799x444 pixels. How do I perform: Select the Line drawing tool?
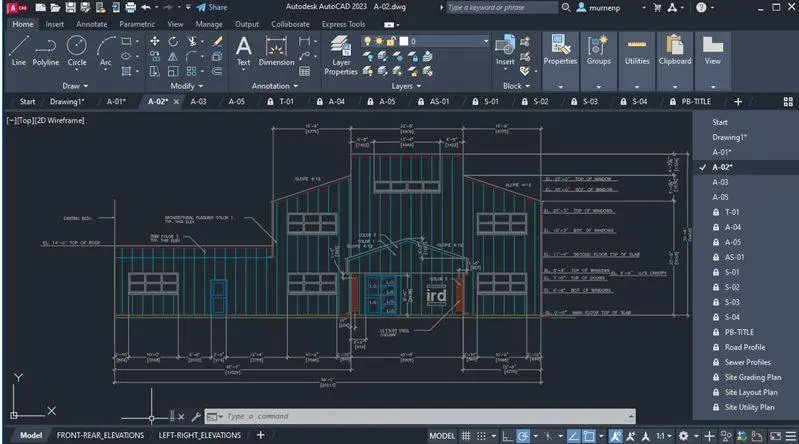point(18,50)
